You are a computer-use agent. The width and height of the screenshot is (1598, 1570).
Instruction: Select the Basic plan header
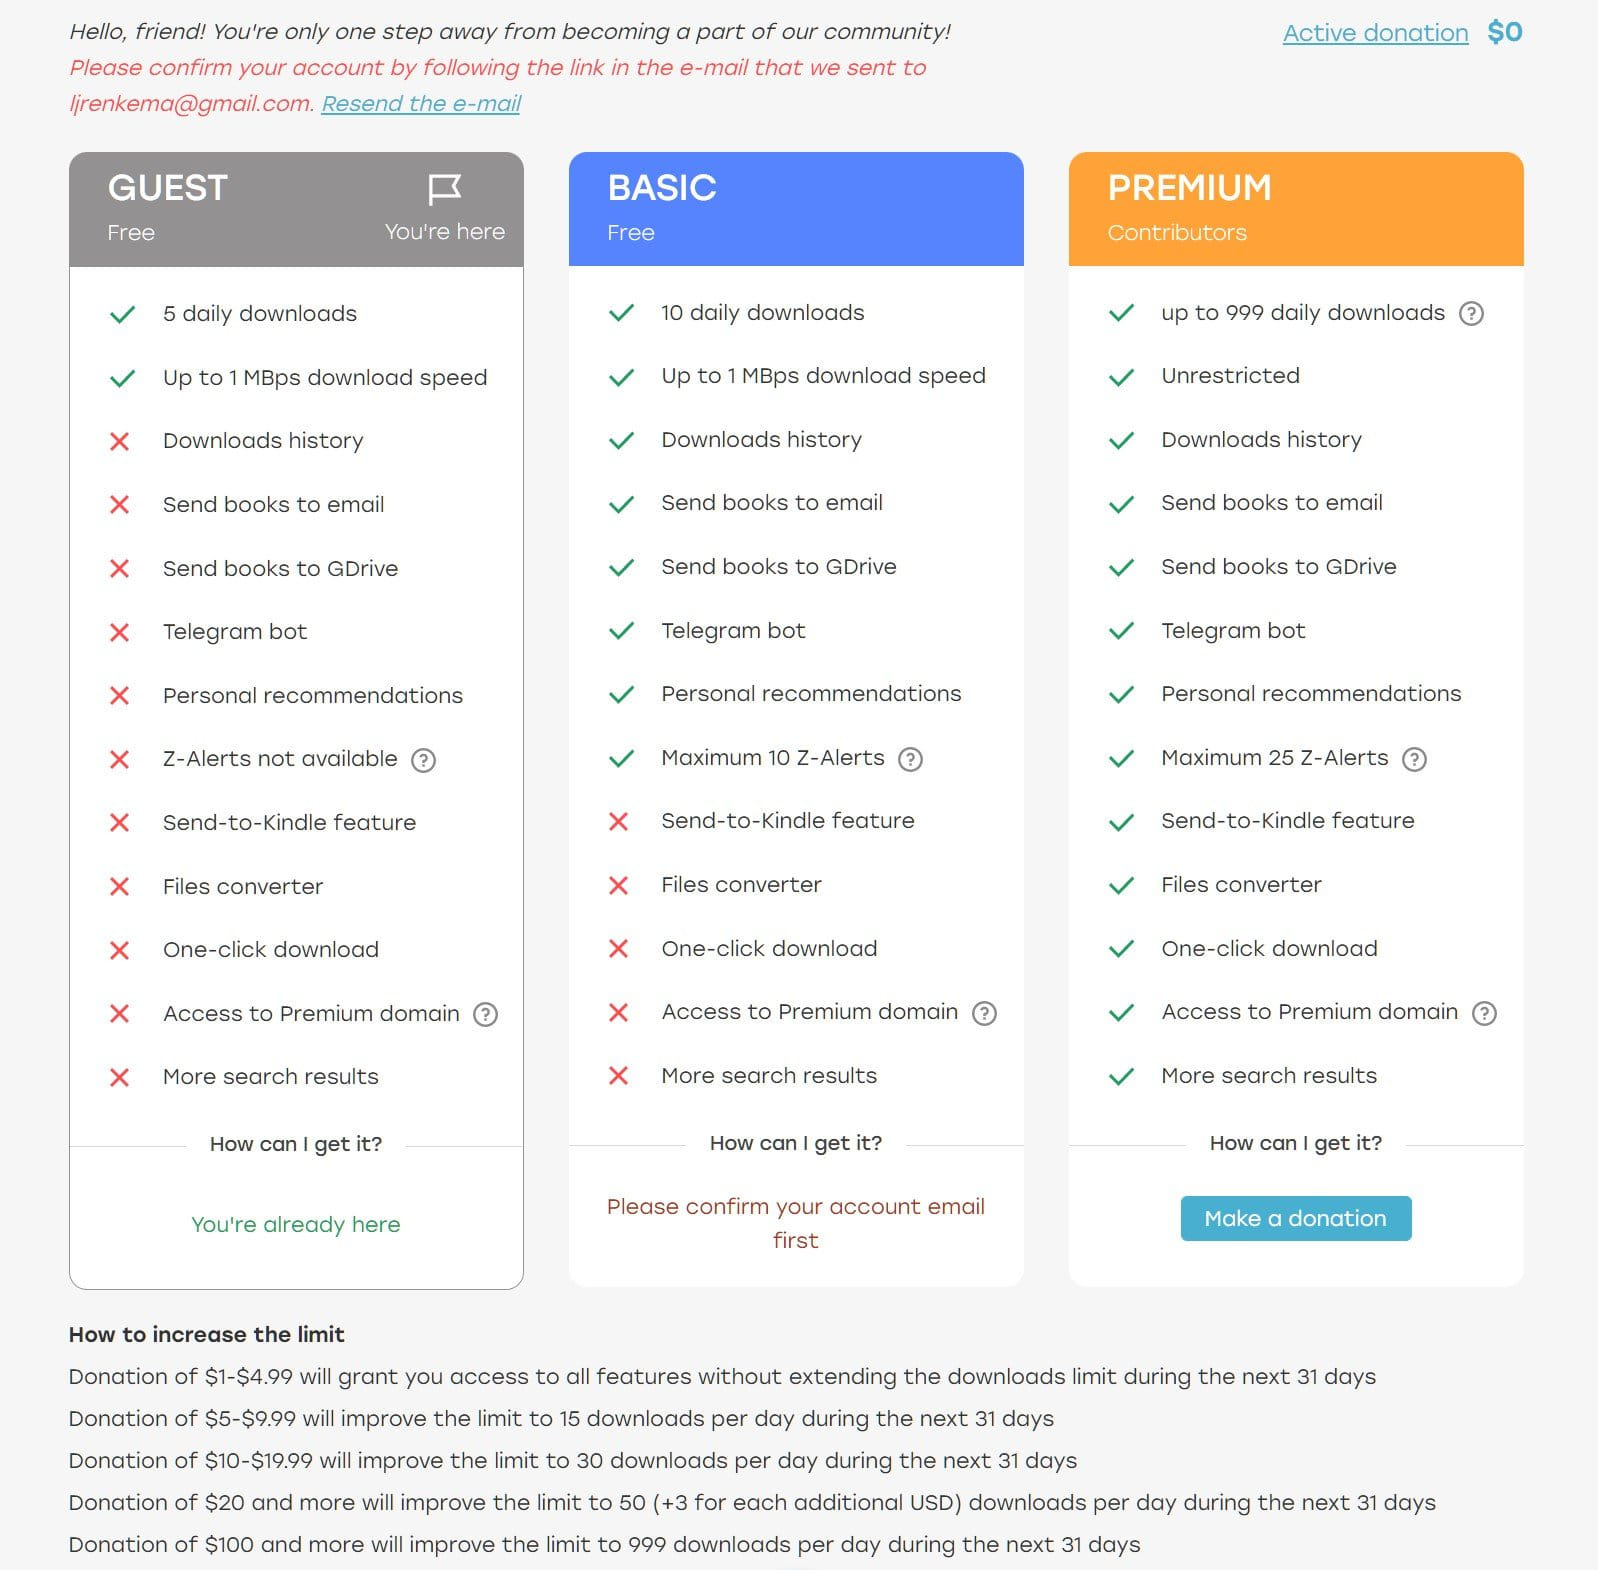795,209
